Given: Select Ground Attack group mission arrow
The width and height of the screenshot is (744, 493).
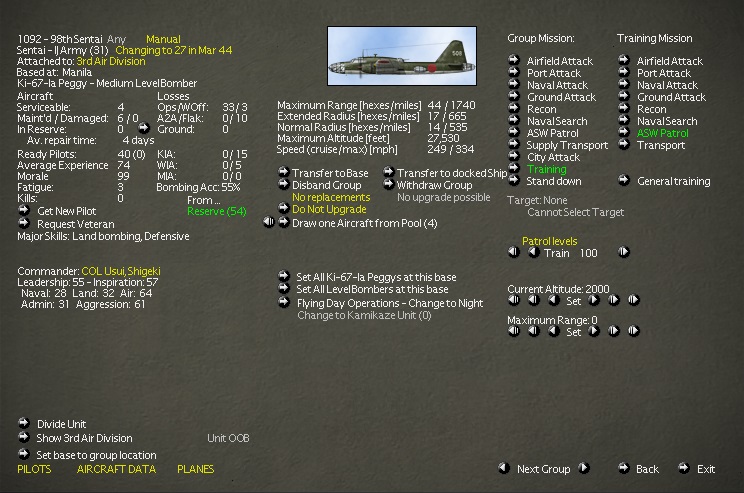Looking at the screenshot, I should tap(514, 95).
